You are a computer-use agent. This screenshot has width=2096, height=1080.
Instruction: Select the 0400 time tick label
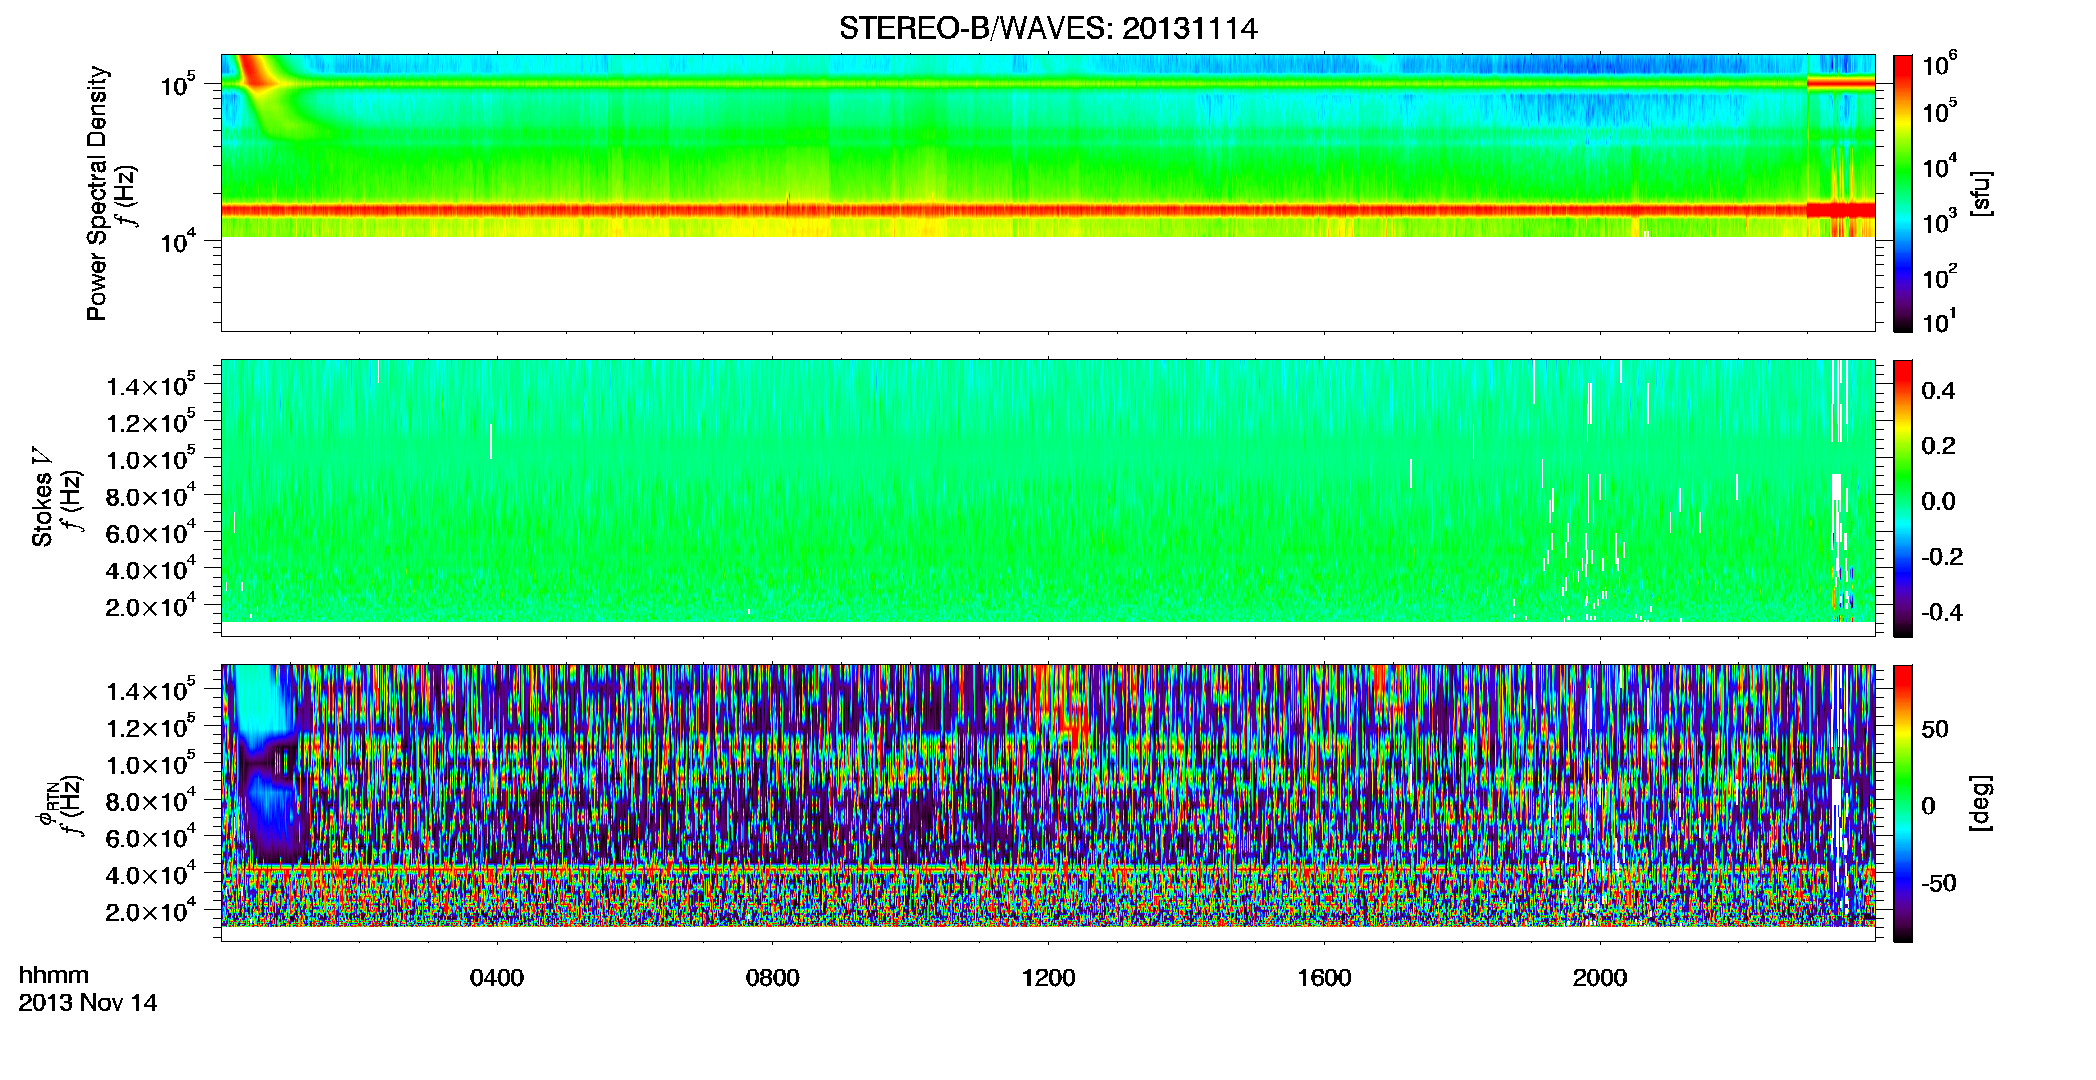(x=497, y=978)
